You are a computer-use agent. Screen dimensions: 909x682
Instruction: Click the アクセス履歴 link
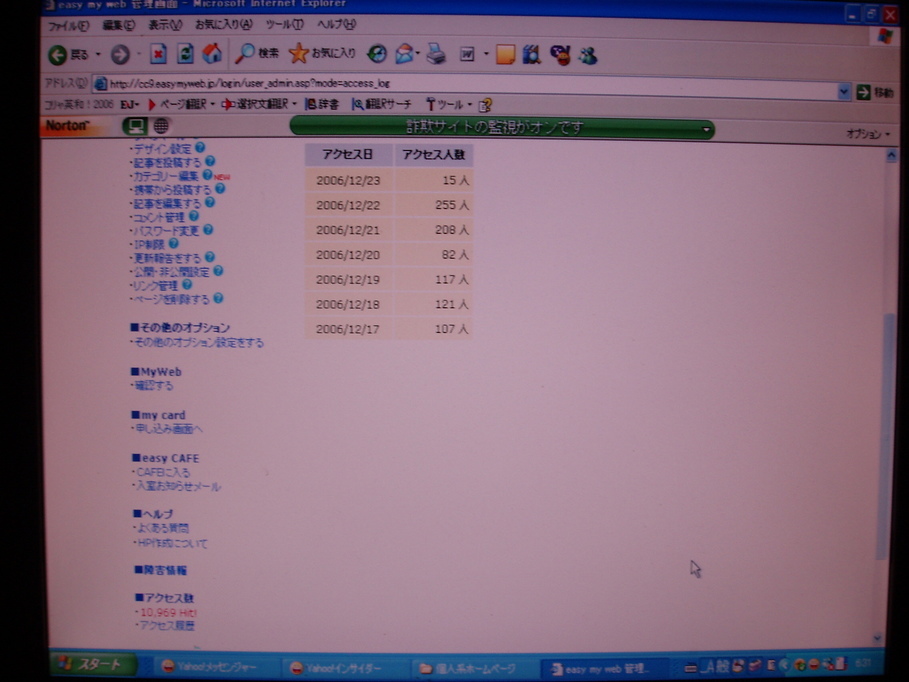pos(166,625)
